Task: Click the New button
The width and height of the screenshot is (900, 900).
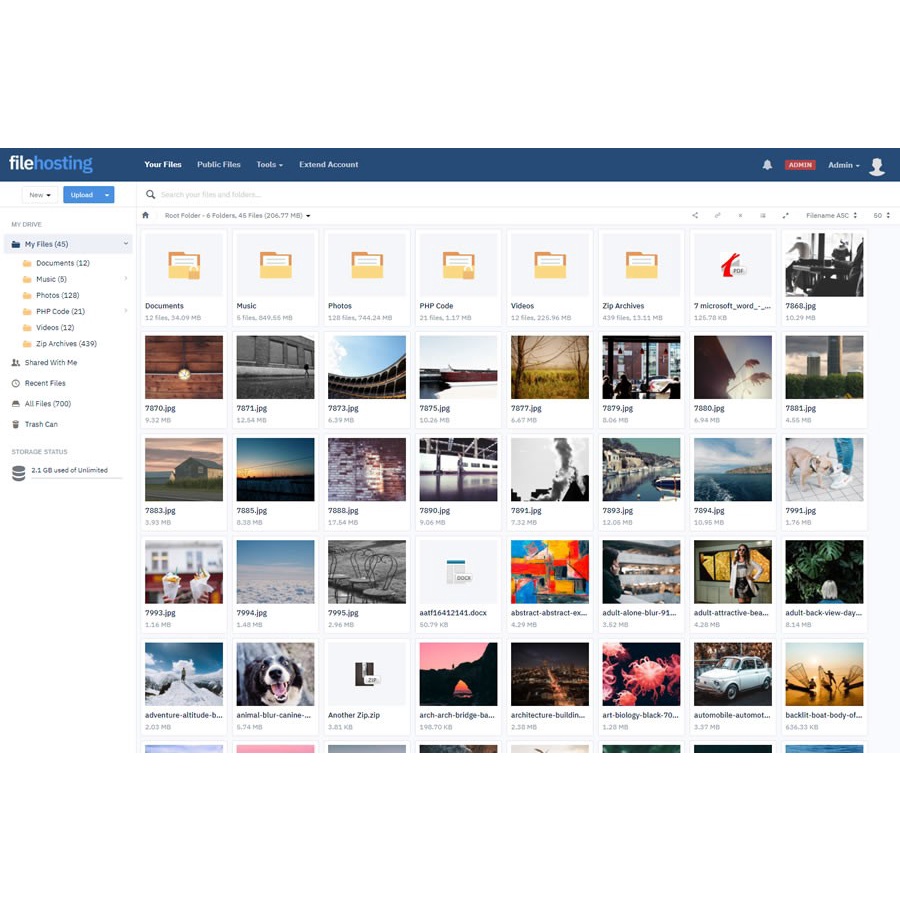Action: tap(38, 194)
